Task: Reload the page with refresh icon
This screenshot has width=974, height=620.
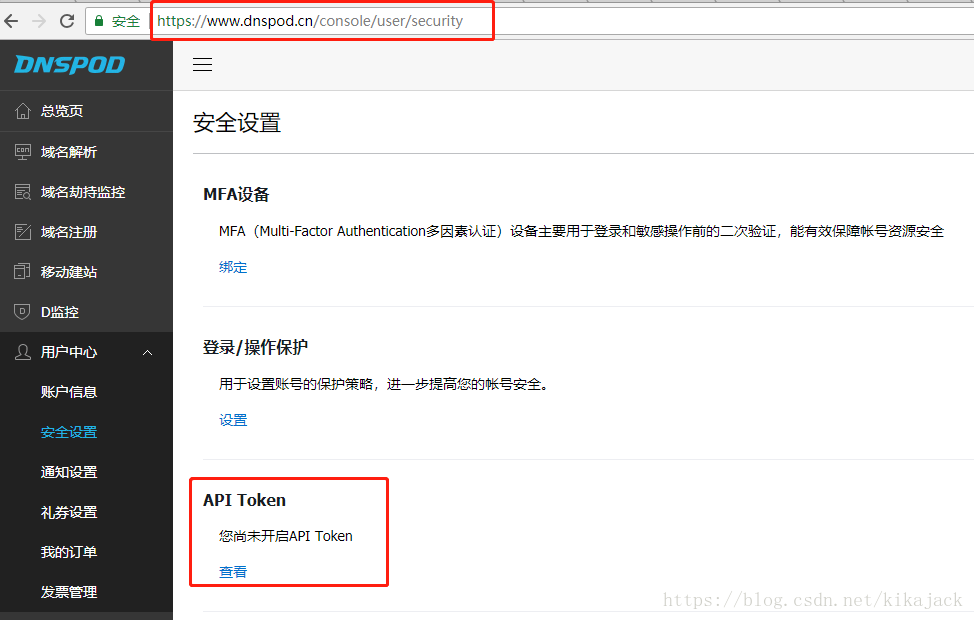Action: (x=66, y=21)
